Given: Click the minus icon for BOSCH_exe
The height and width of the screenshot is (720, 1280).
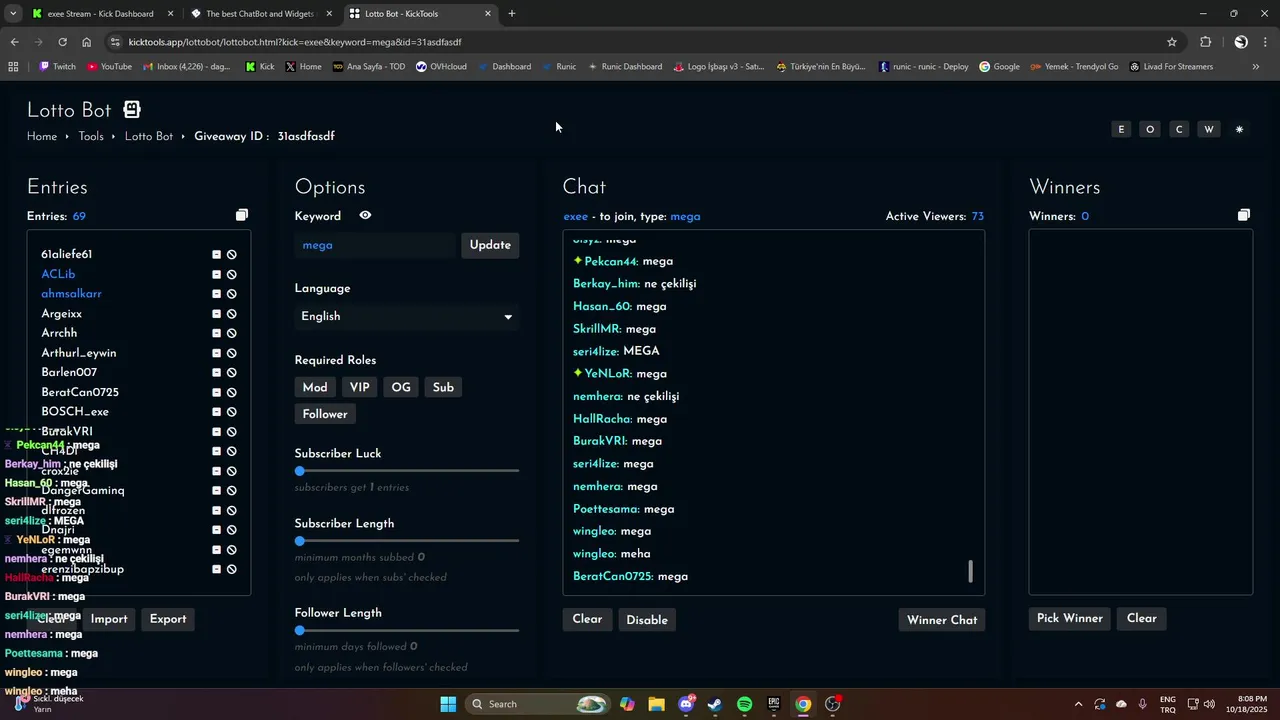Looking at the screenshot, I should (x=216, y=412).
